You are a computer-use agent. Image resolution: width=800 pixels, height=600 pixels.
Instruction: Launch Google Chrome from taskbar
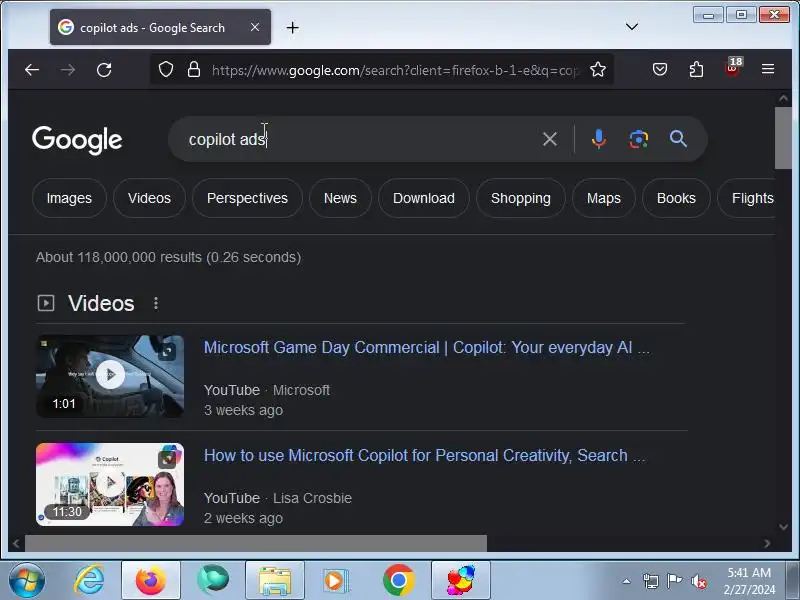coord(398,580)
